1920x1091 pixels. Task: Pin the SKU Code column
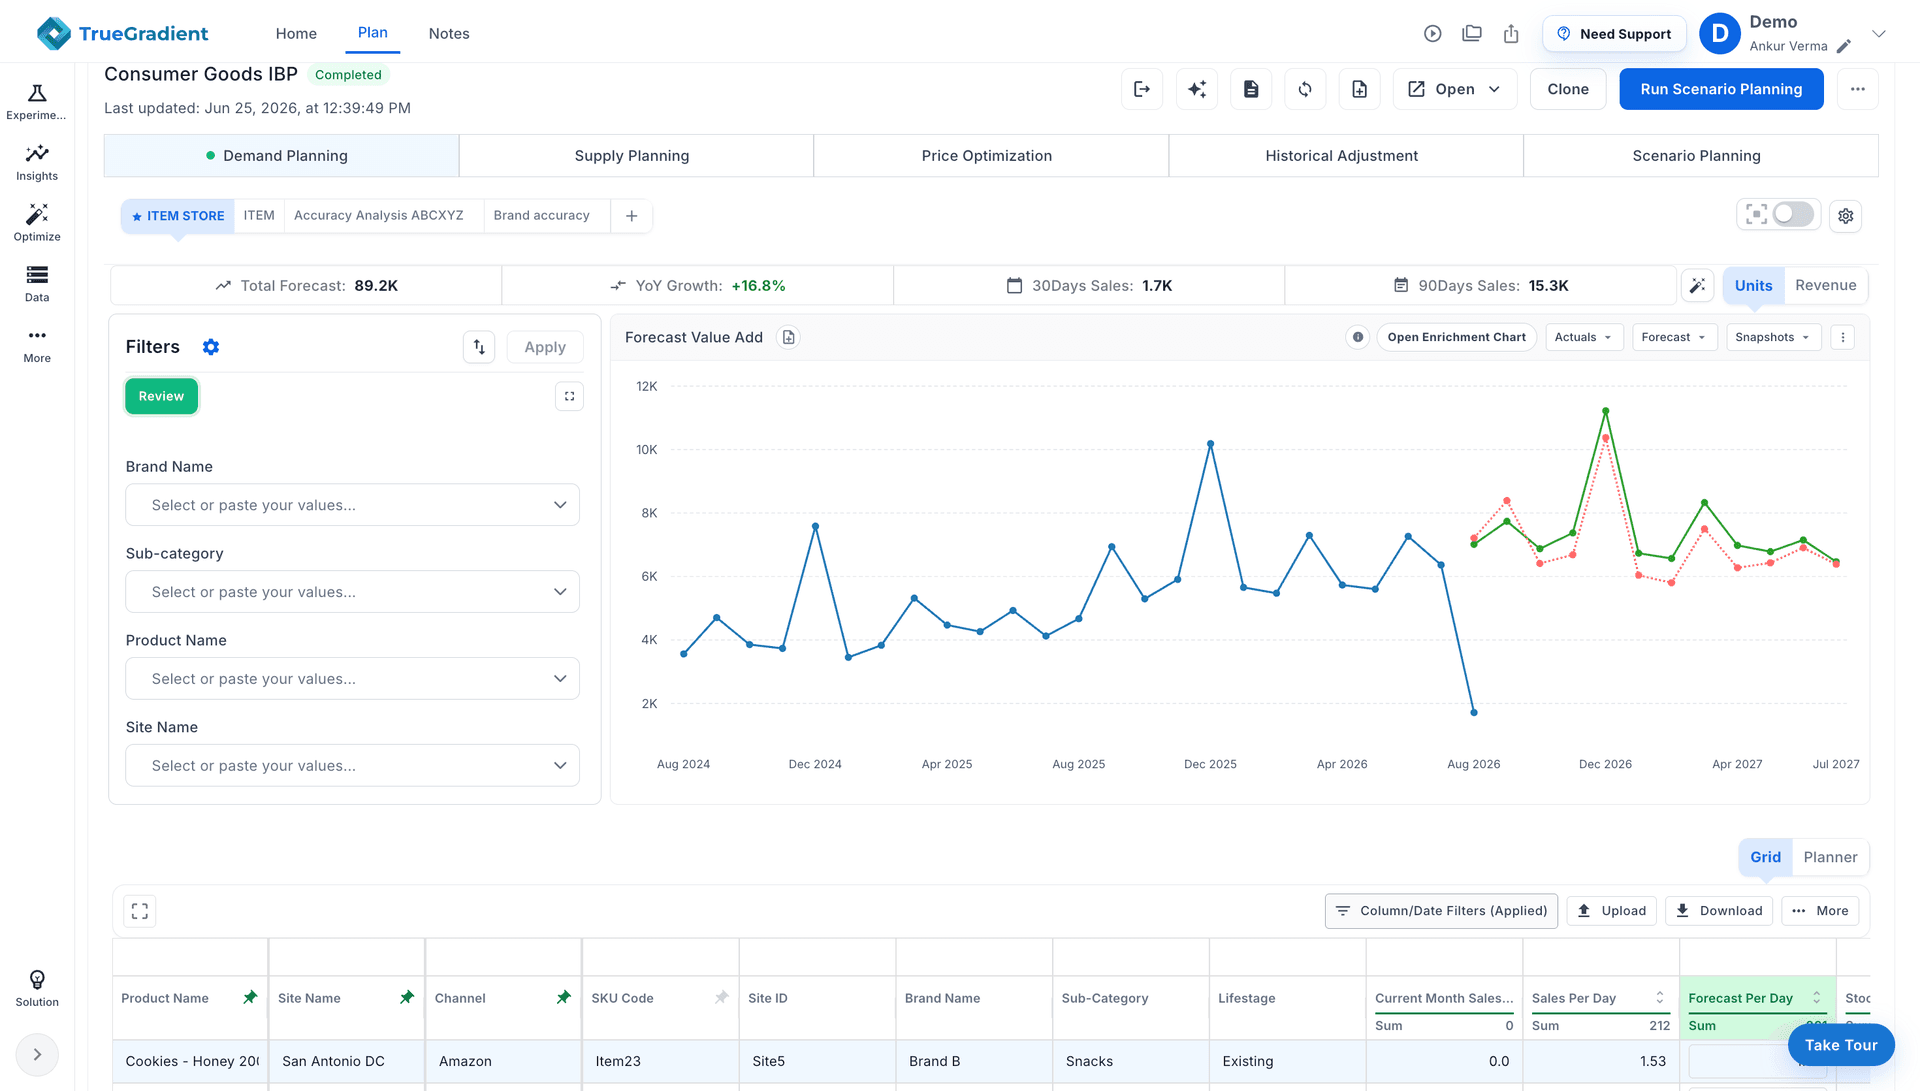tap(721, 997)
